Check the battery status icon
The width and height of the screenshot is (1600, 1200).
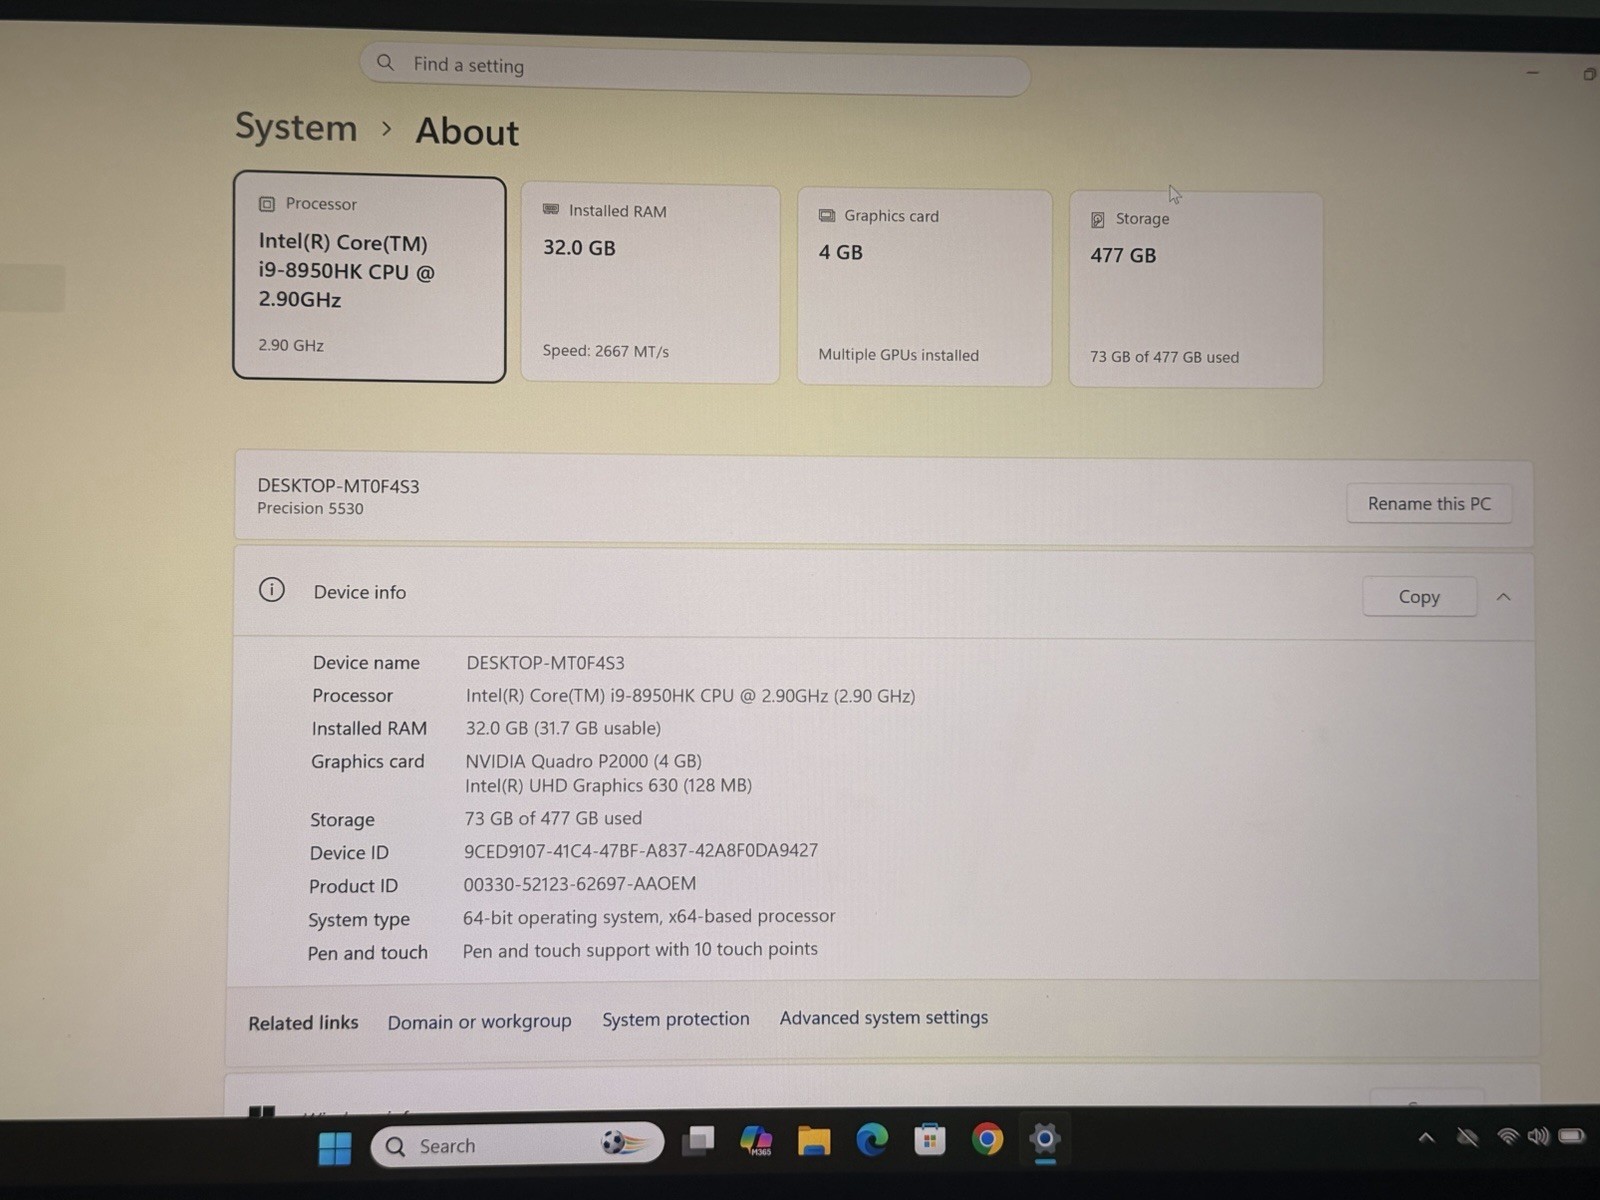click(x=1572, y=1136)
